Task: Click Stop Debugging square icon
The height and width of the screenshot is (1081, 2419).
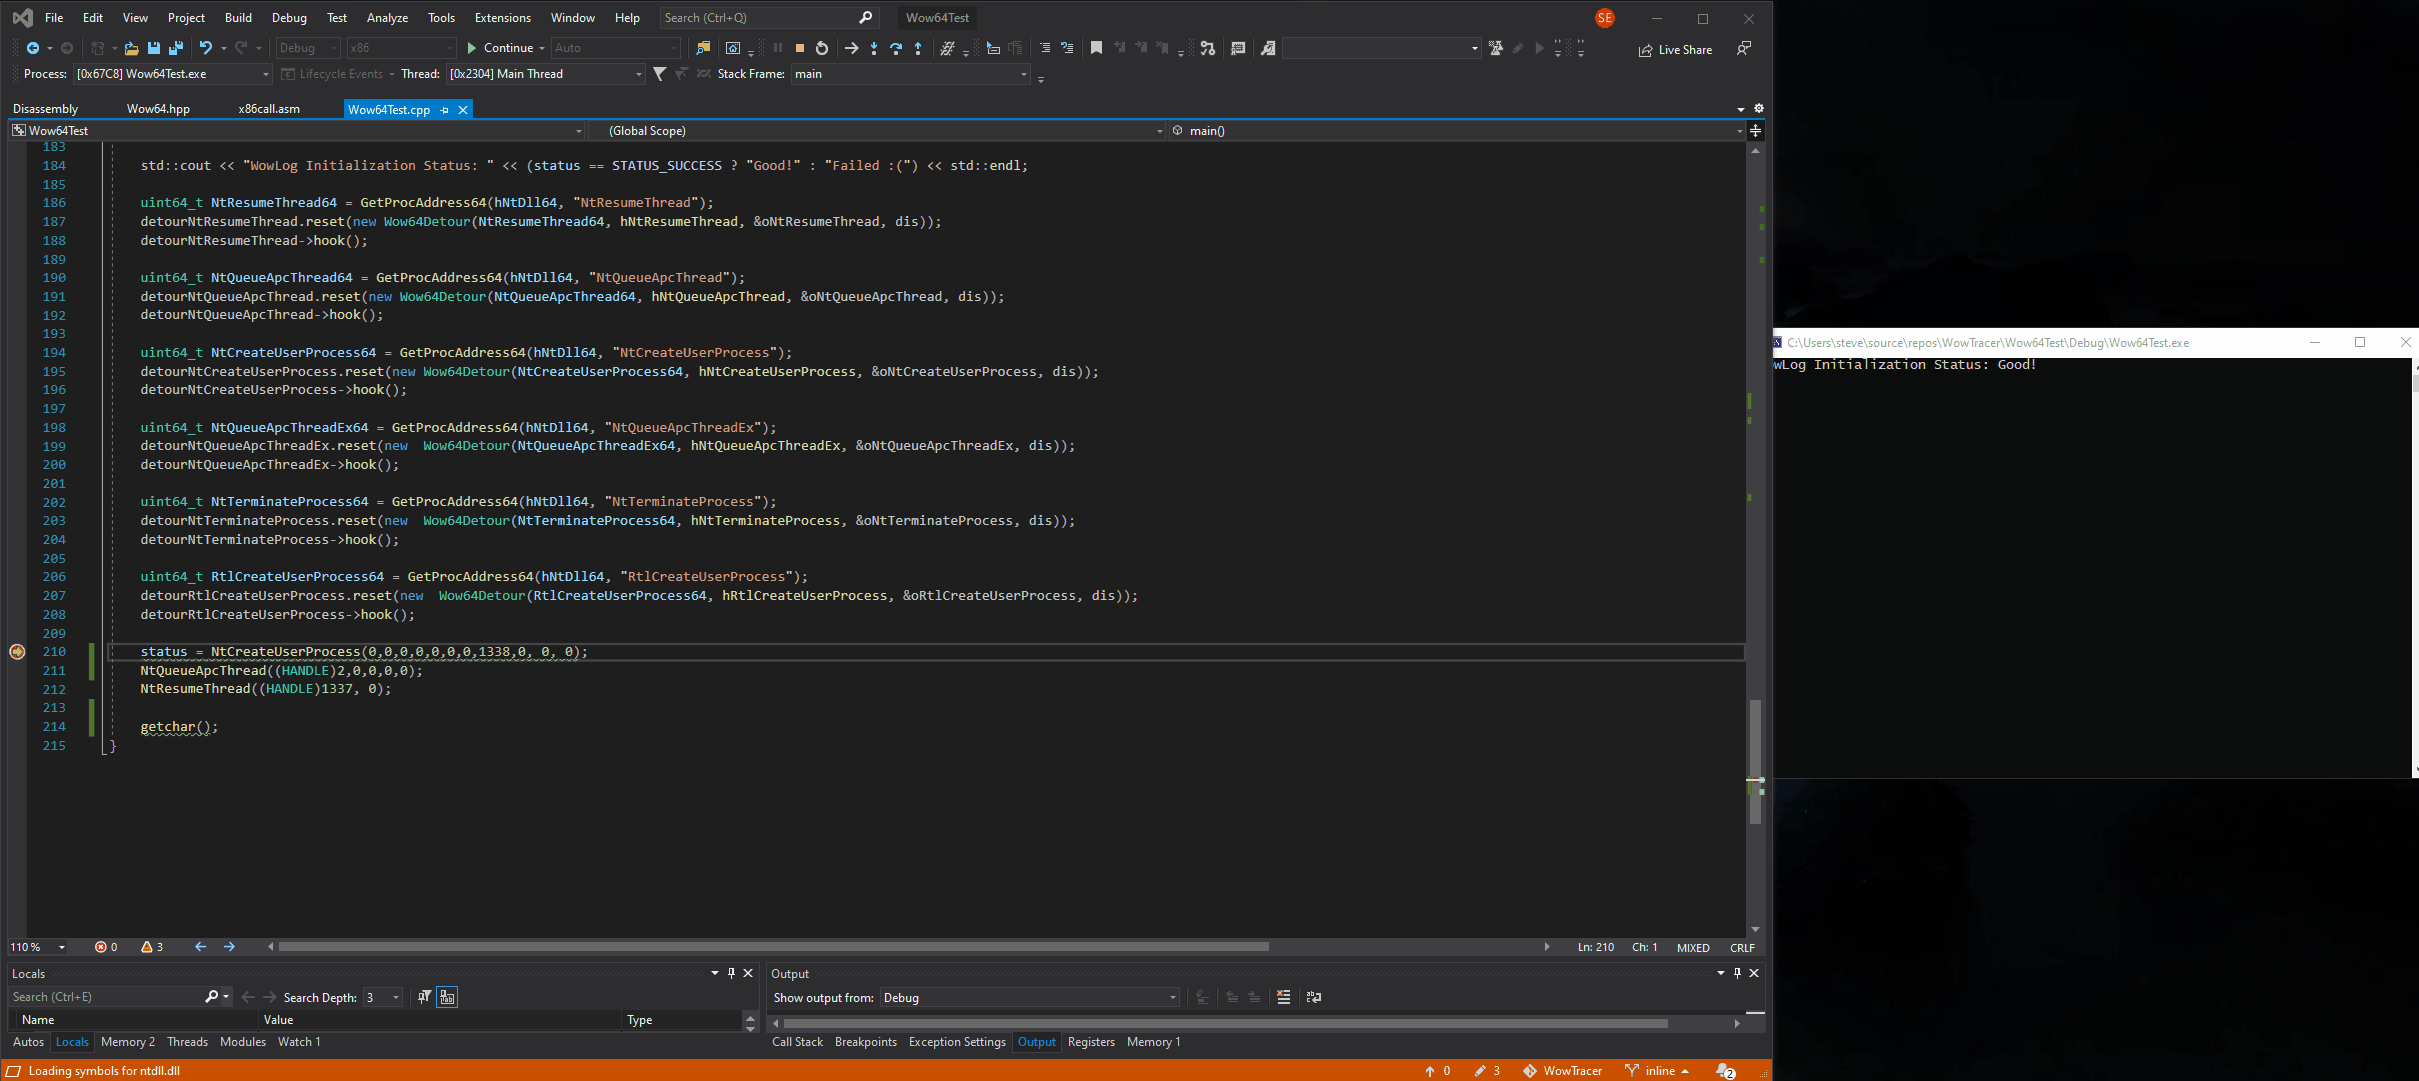Action: tap(800, 48)
